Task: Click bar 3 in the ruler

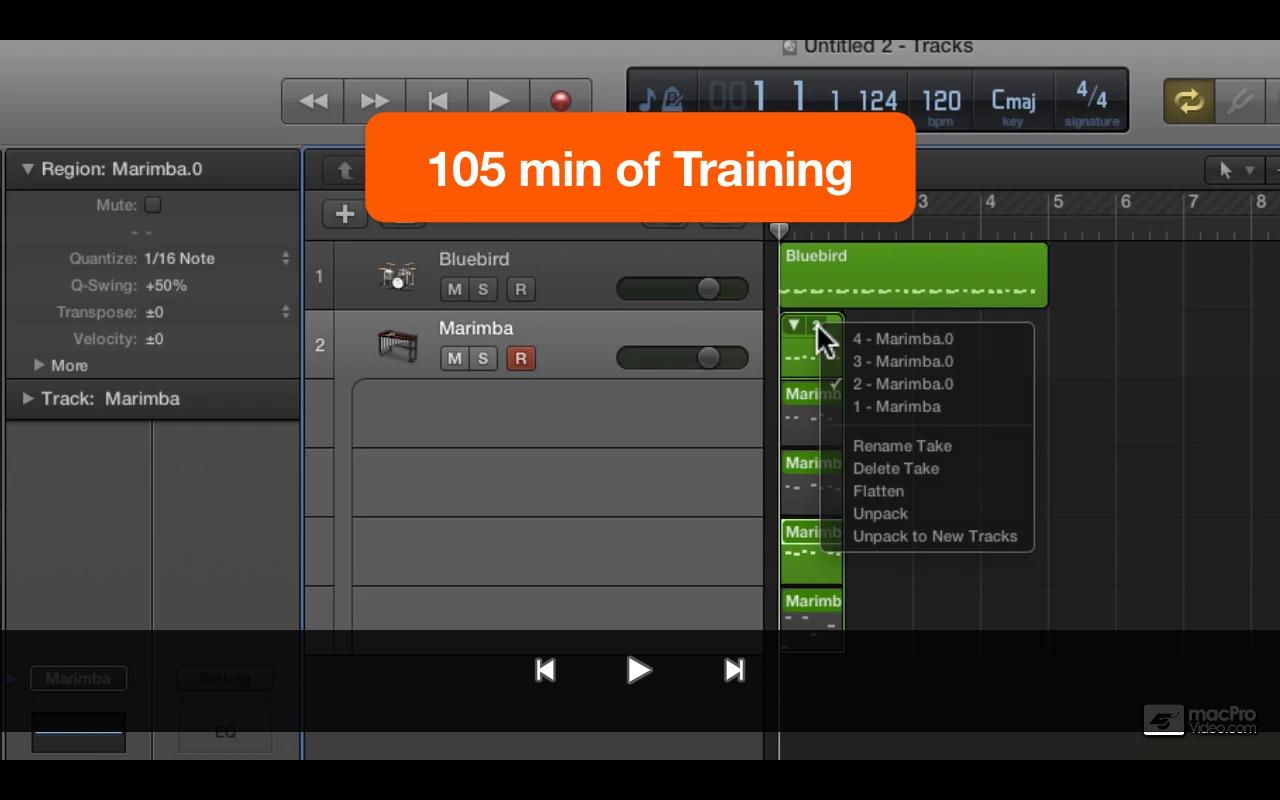Action: pyautogui.click(x=922, y=202)
